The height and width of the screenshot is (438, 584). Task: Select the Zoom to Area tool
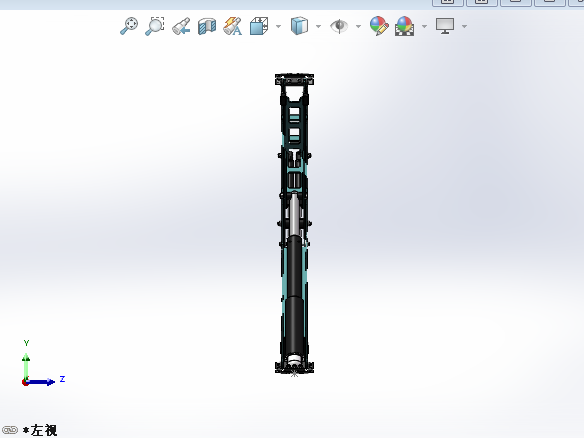tap(155, 26)
